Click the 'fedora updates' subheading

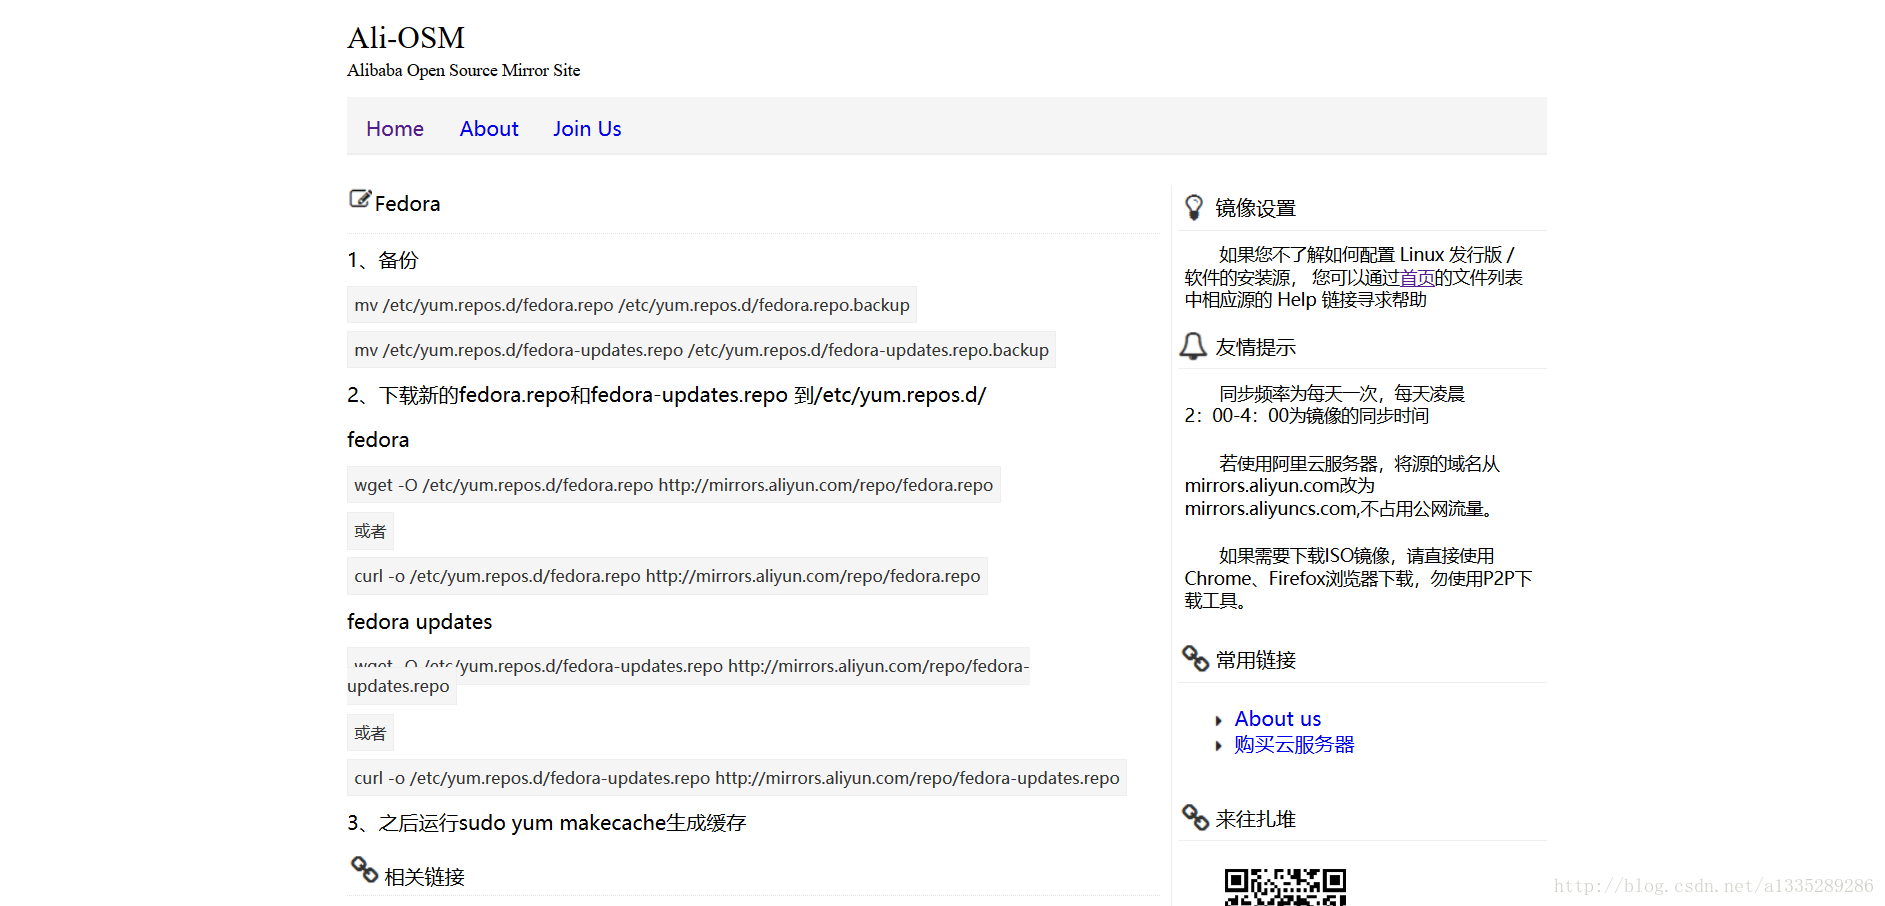(x=420, y=622)
